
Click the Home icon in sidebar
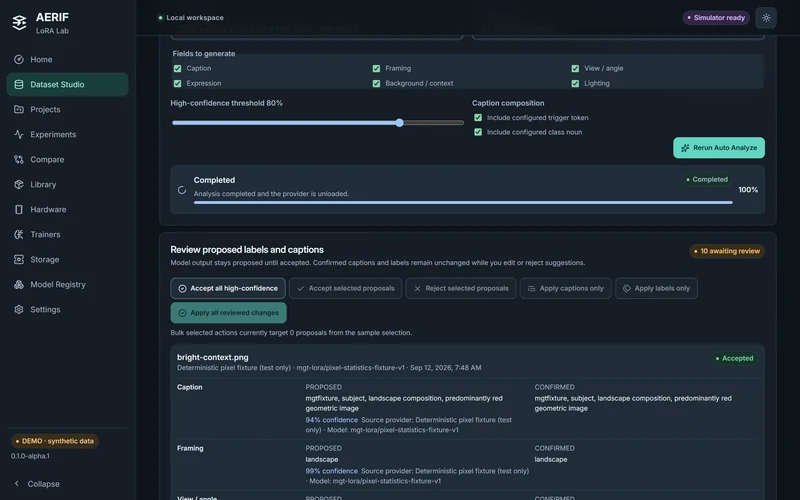(19, 60)
